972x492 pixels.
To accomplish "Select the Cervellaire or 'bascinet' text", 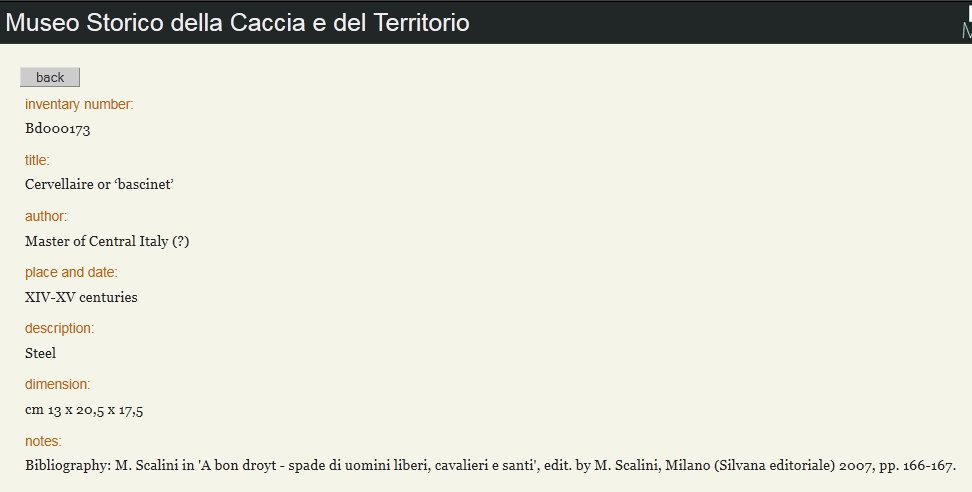I will tap(99, 185).
